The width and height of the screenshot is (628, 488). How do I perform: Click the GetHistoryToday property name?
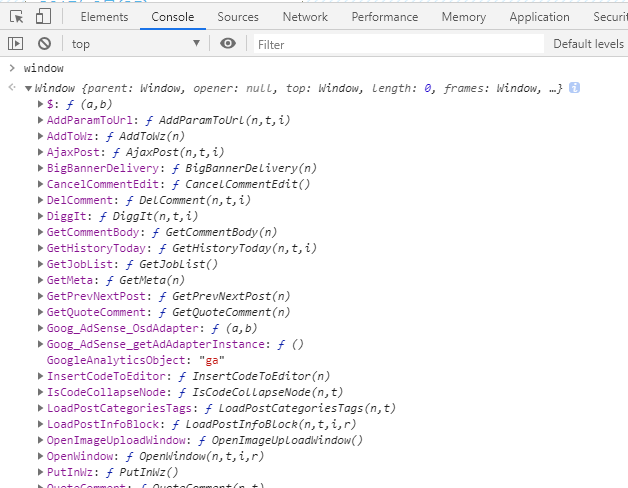96,248
